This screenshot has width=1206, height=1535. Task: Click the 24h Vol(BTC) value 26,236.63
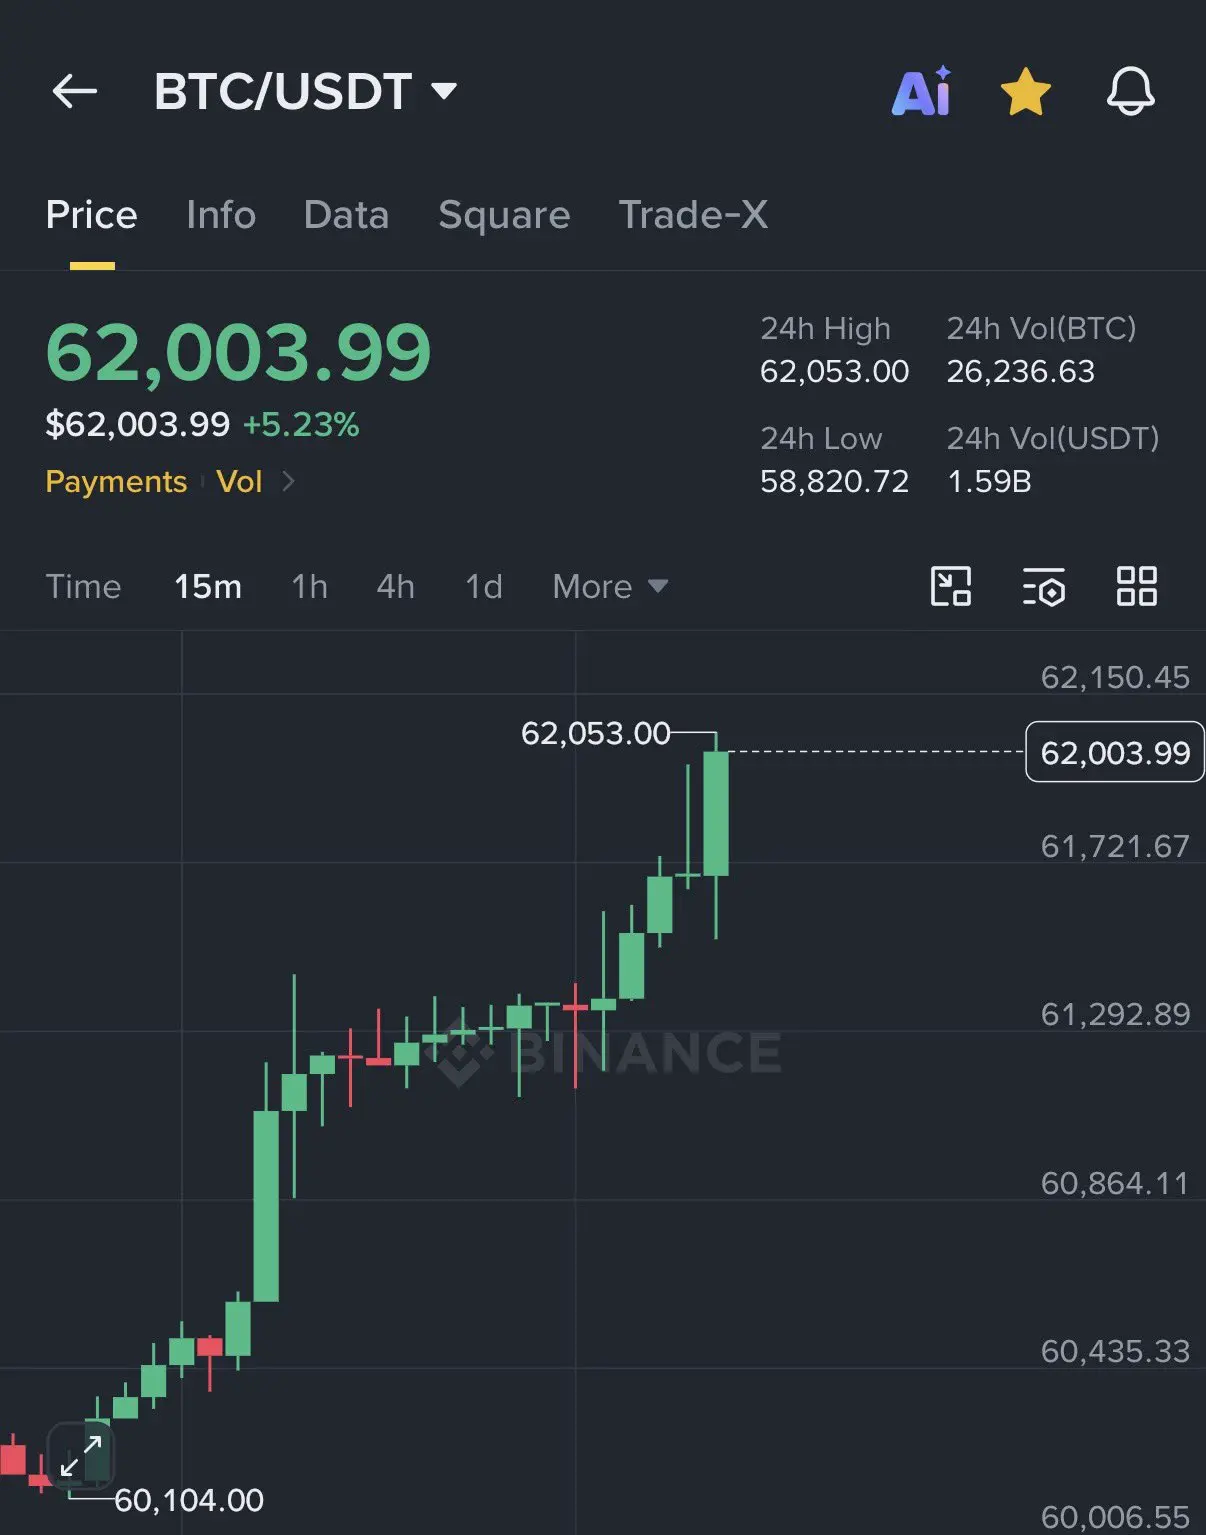[1021, 372]
